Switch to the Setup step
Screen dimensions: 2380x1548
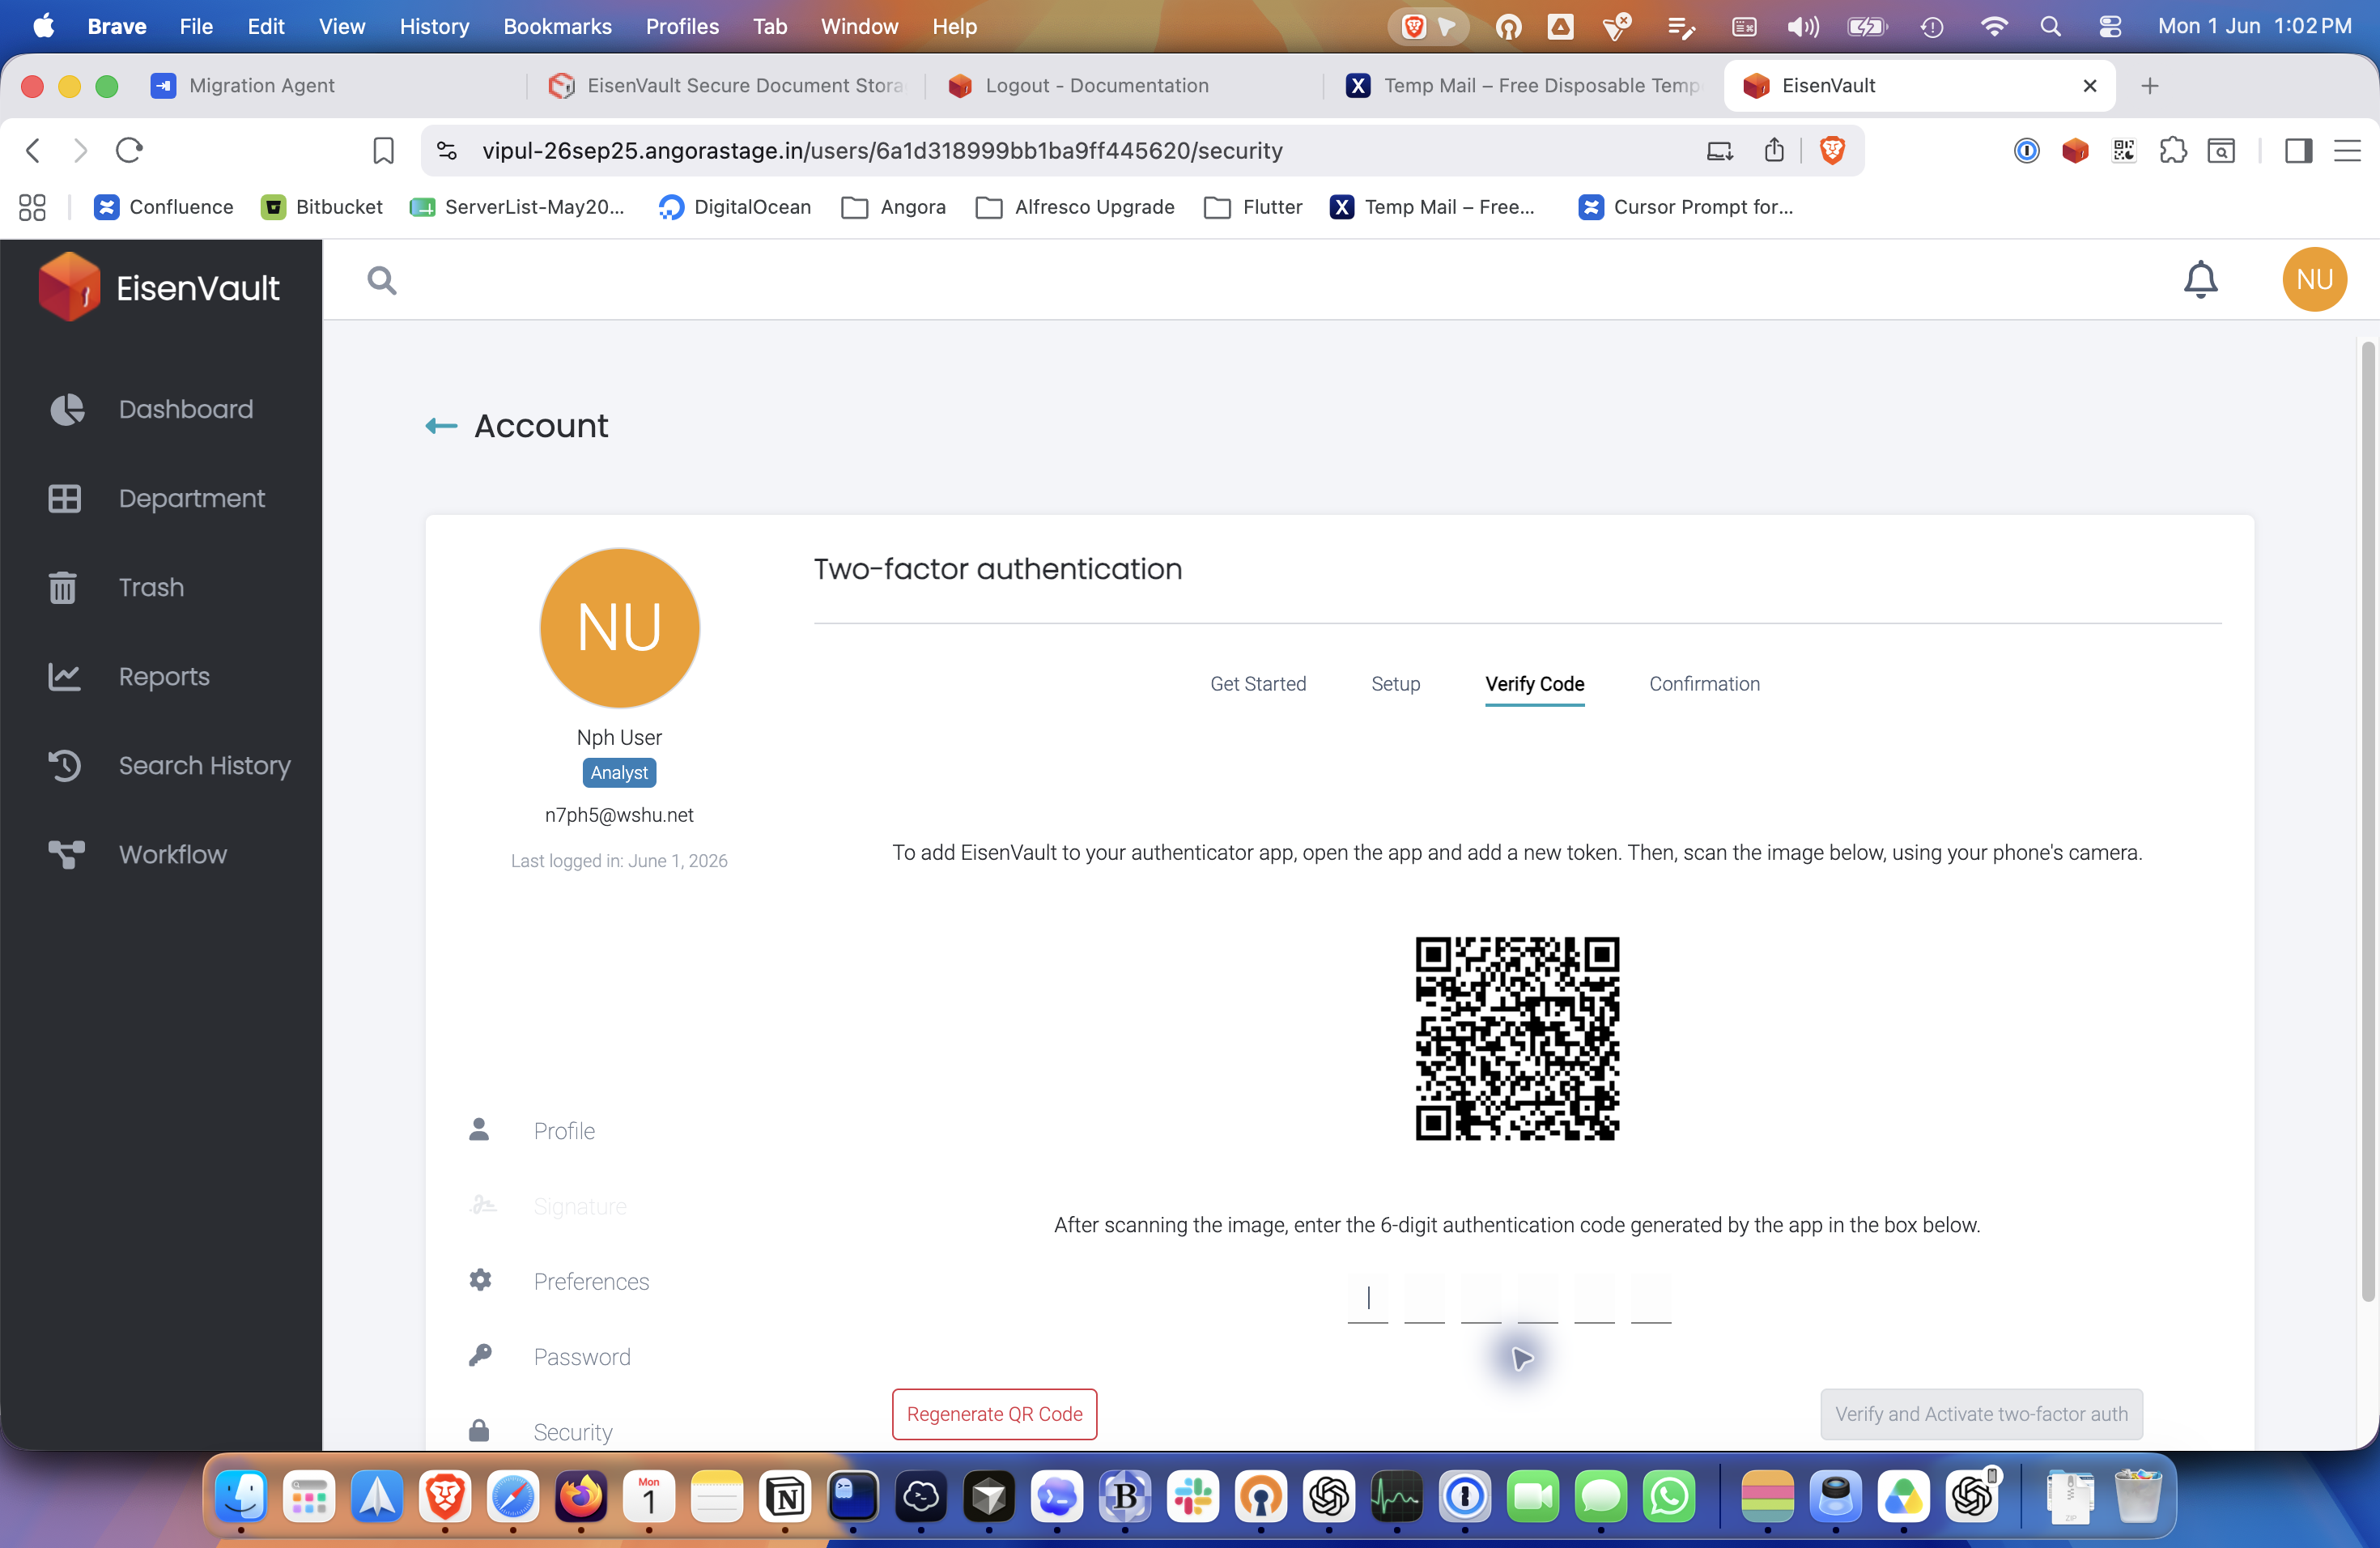tap(1395, 684)
